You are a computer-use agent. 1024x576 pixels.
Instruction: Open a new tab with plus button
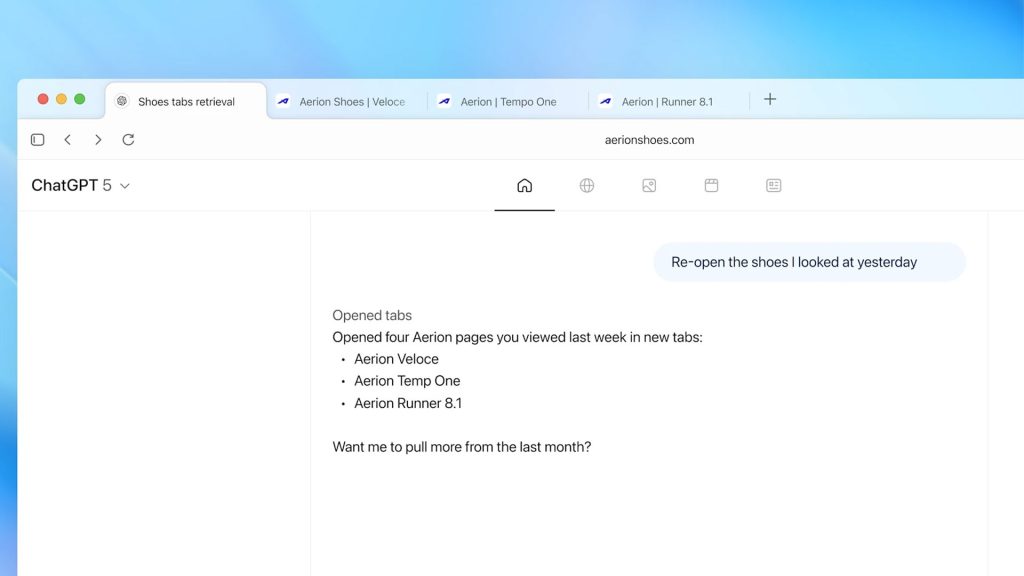pos(770,99)
